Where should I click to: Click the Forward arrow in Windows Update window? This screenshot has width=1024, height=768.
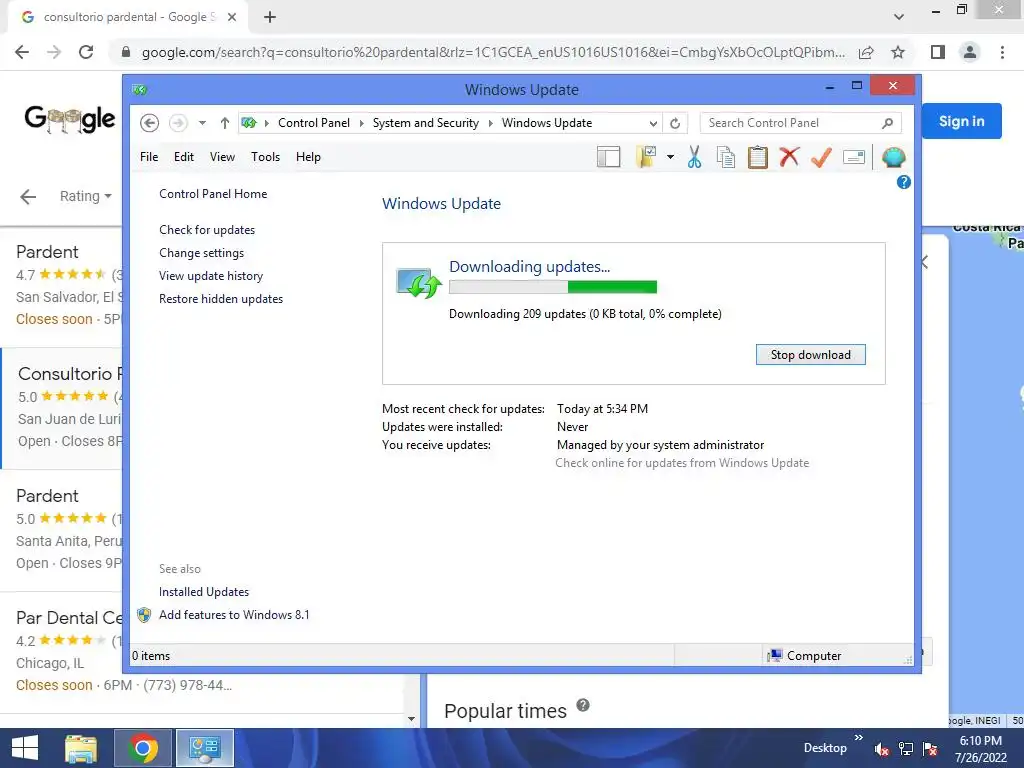tap(178, 123)
